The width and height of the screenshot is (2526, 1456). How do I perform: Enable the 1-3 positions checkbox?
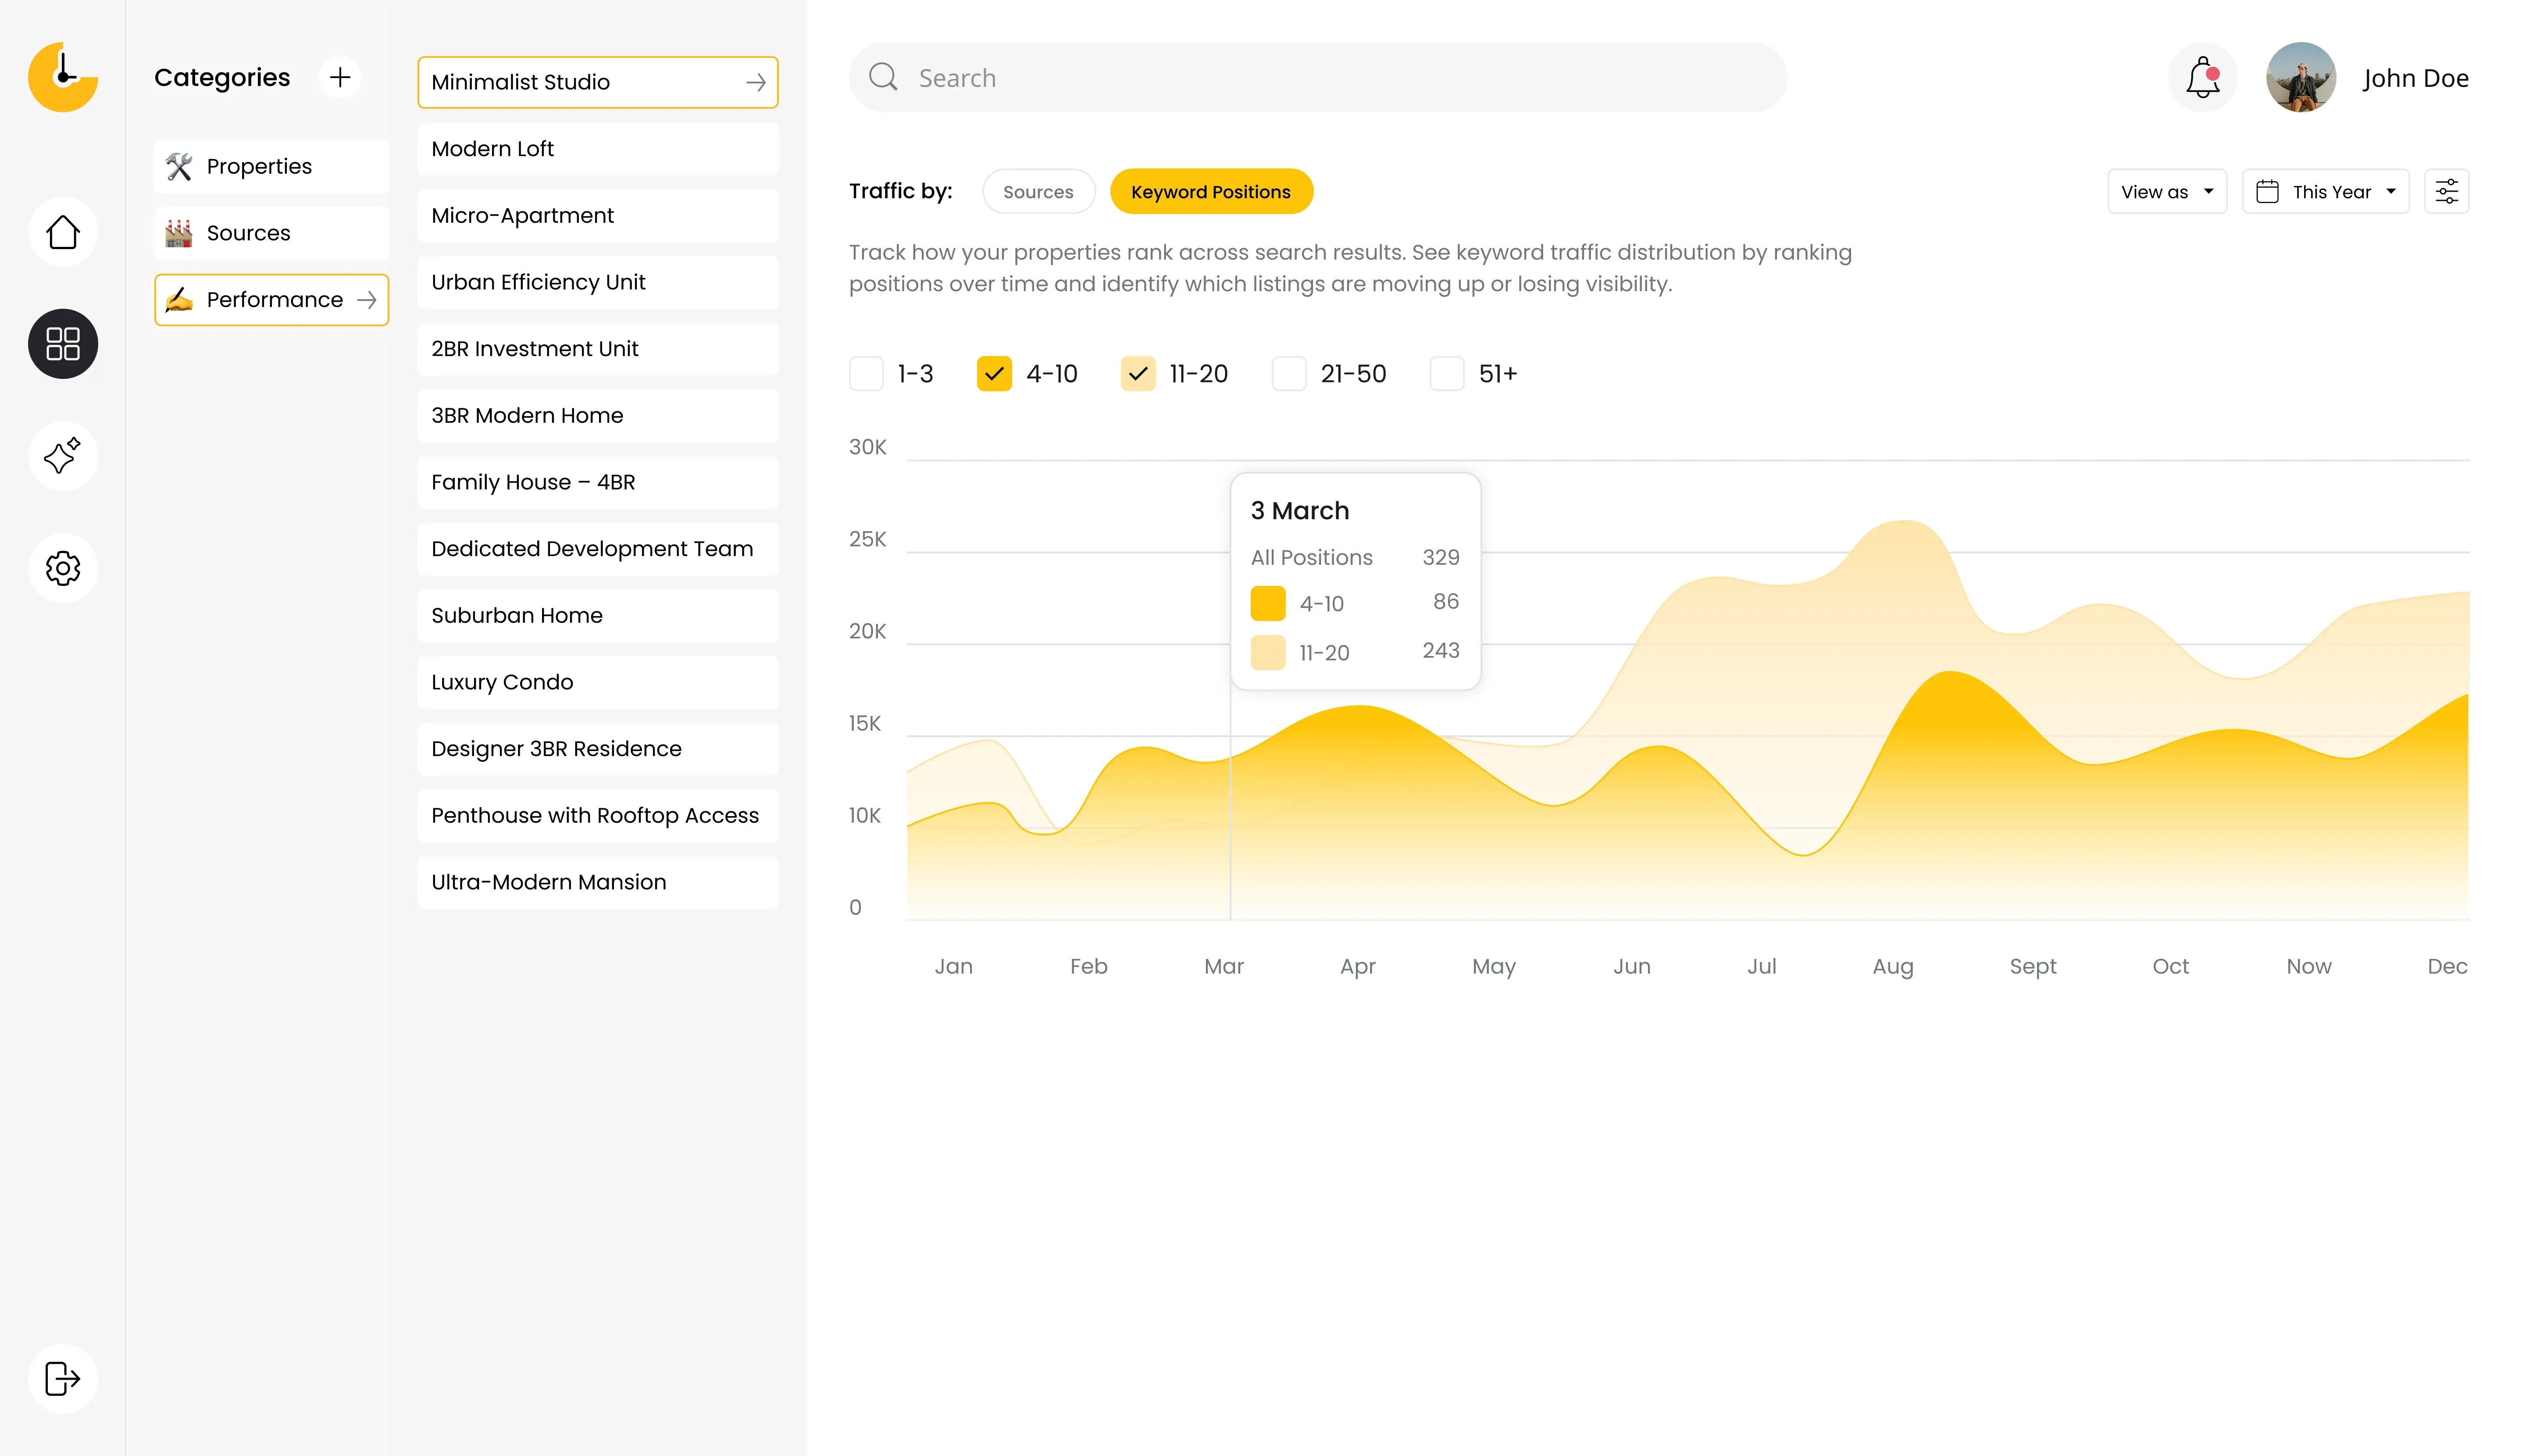[x=866, y=374]
